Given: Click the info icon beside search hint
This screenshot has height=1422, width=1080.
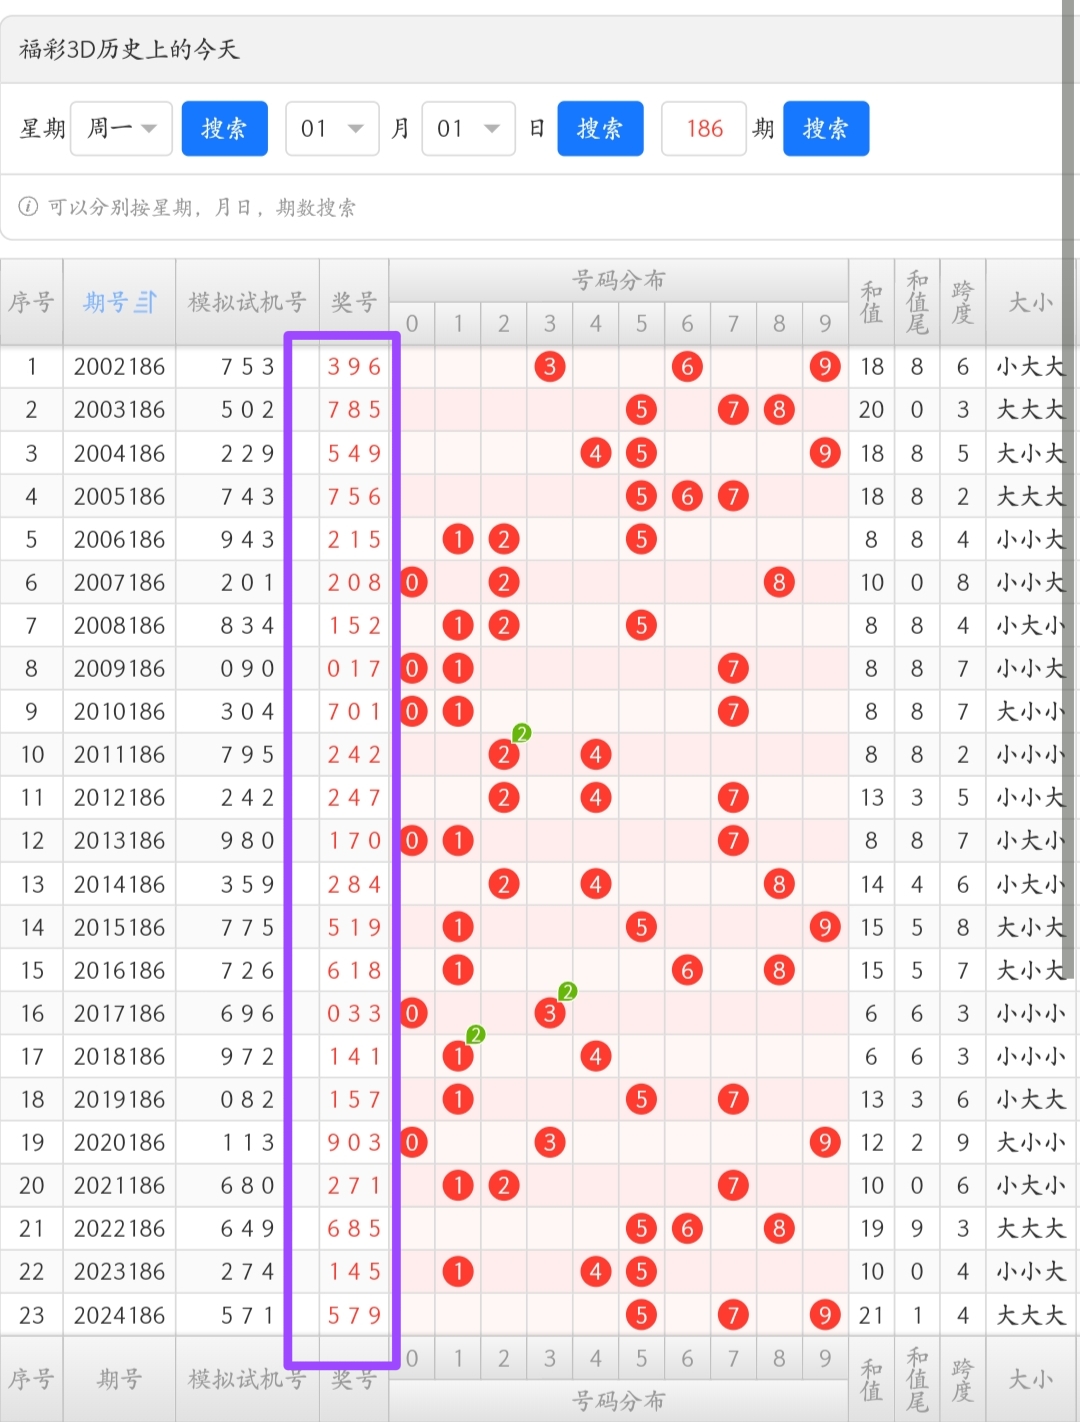Looking at the screenshot, I should [x=28, y=207].
